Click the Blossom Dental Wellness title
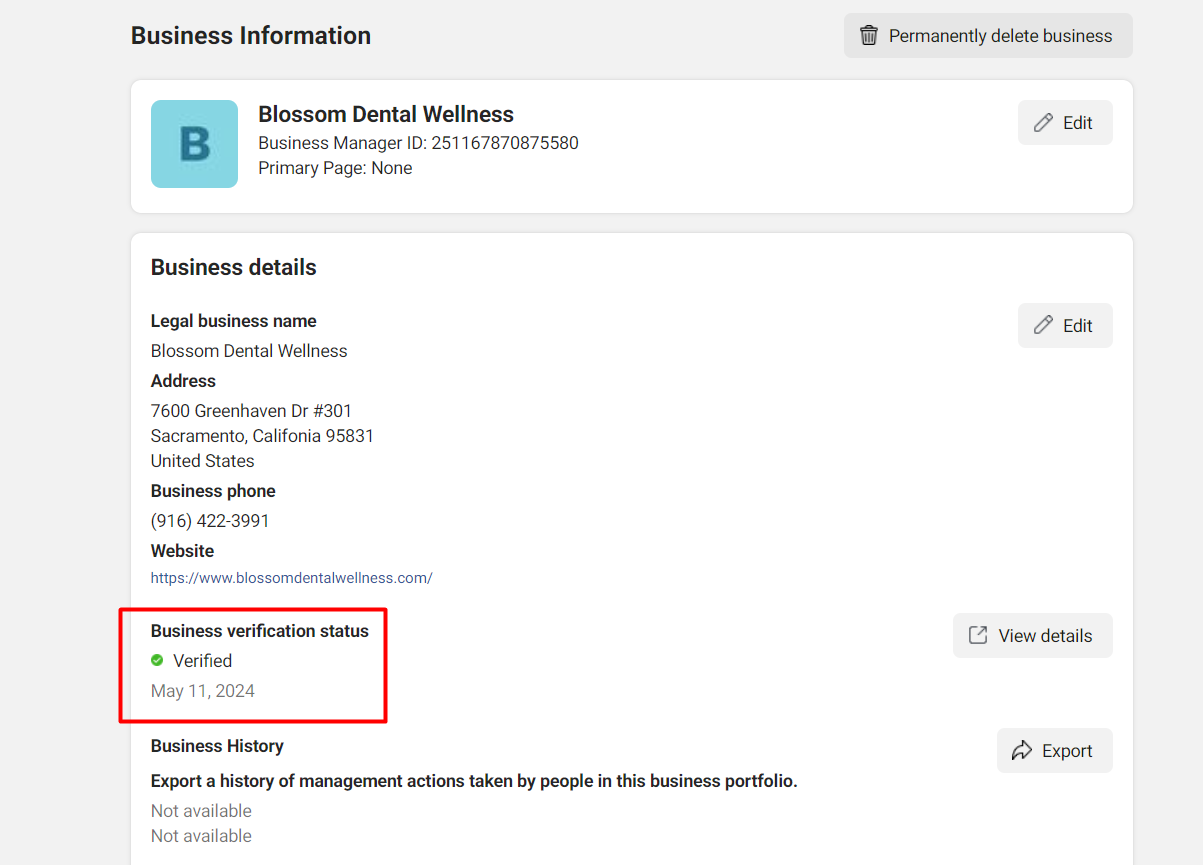This screenshot has width=1203, height=865. coord(386,114)
